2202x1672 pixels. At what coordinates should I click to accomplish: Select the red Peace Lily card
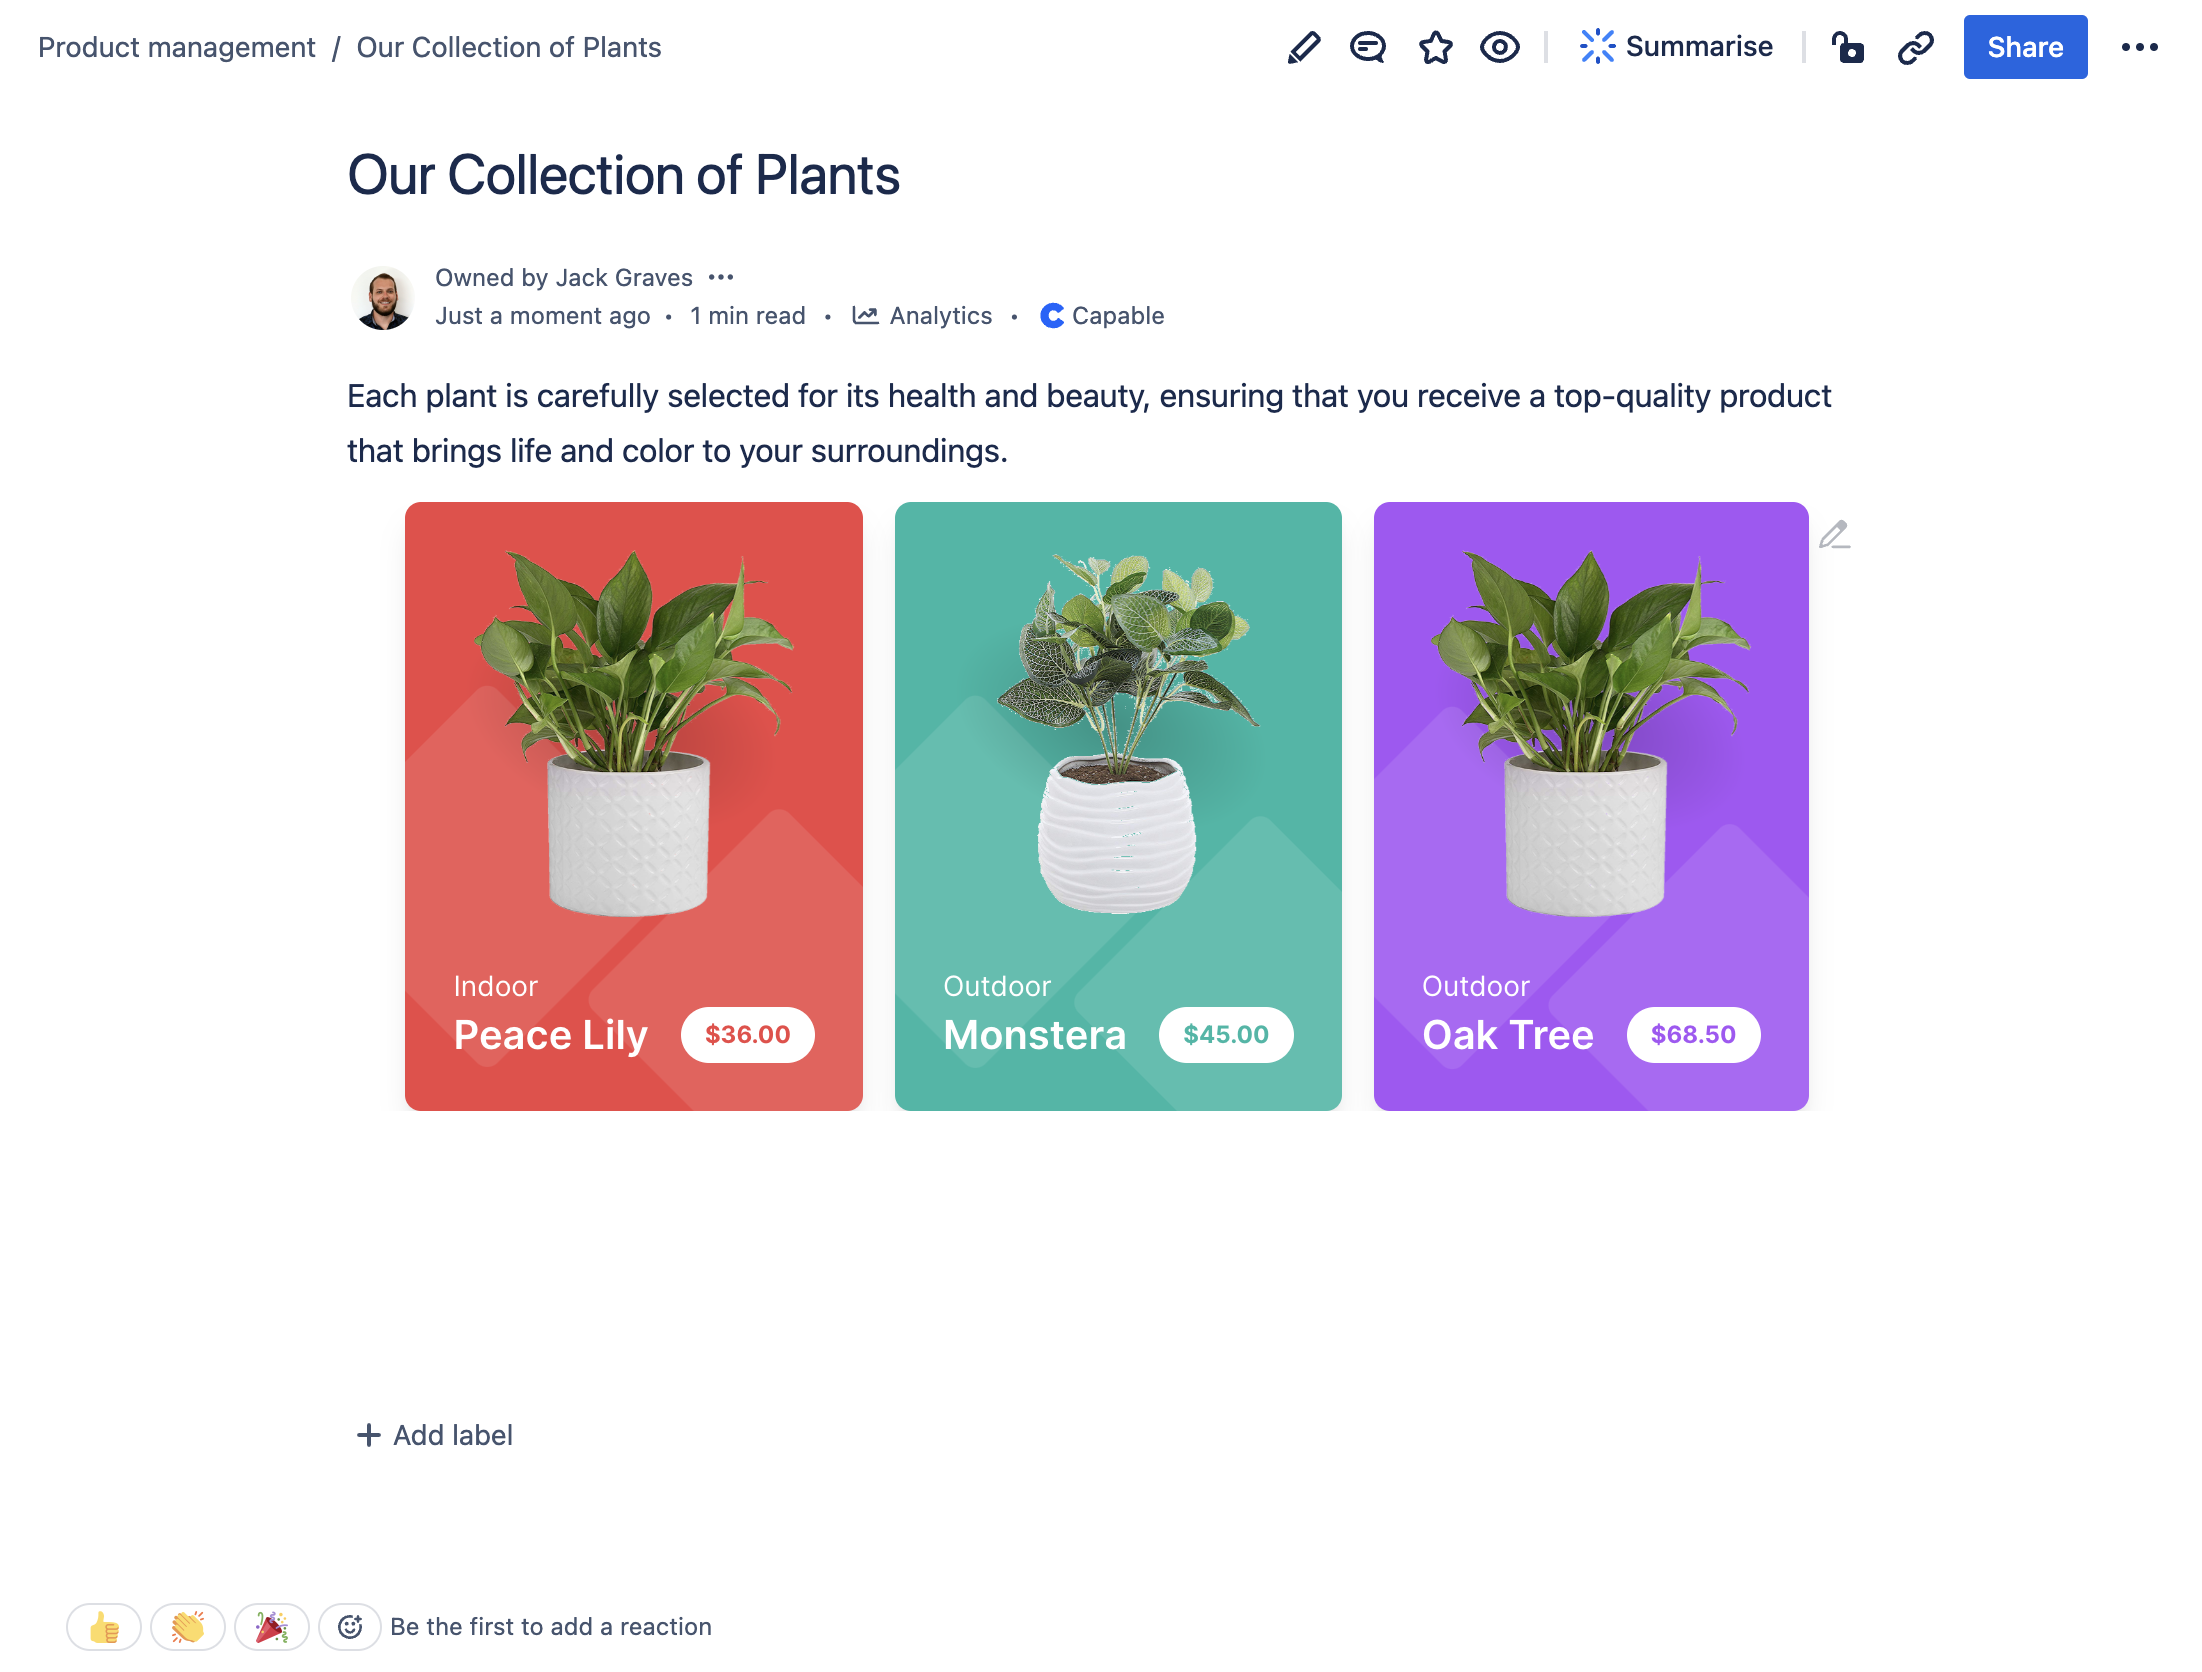[634, 806]
